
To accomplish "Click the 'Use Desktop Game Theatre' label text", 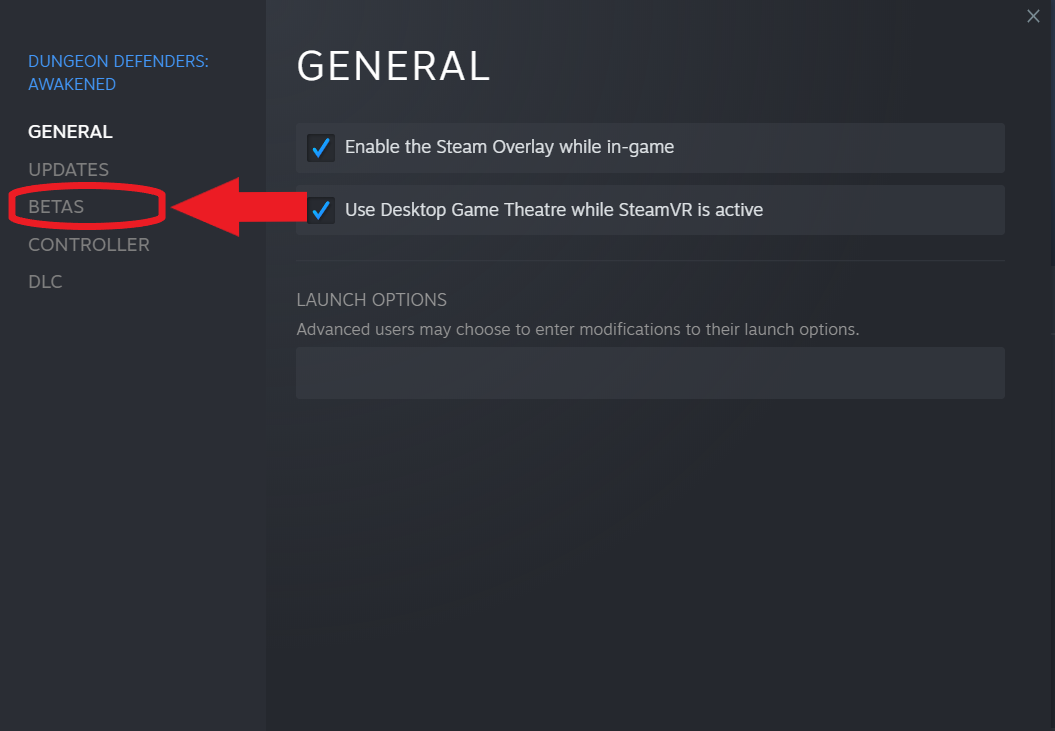I will coord(554,209).
